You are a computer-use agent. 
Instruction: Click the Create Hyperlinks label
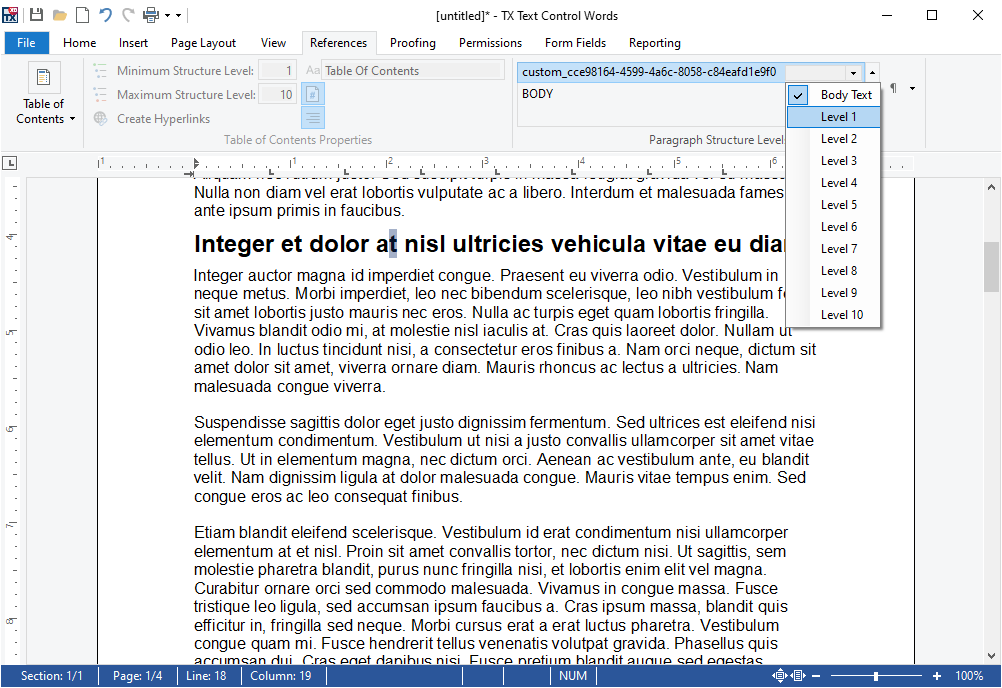click(x=163, y=119)
